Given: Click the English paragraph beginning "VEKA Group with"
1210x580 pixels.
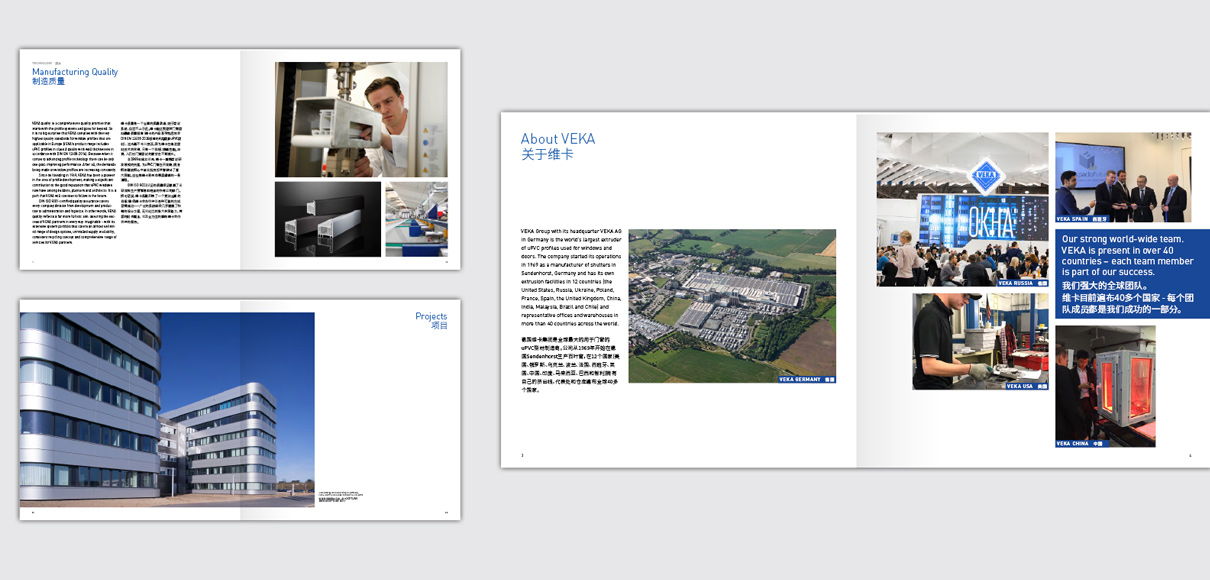Looking at the screenshot, I should tap(570, 278).
